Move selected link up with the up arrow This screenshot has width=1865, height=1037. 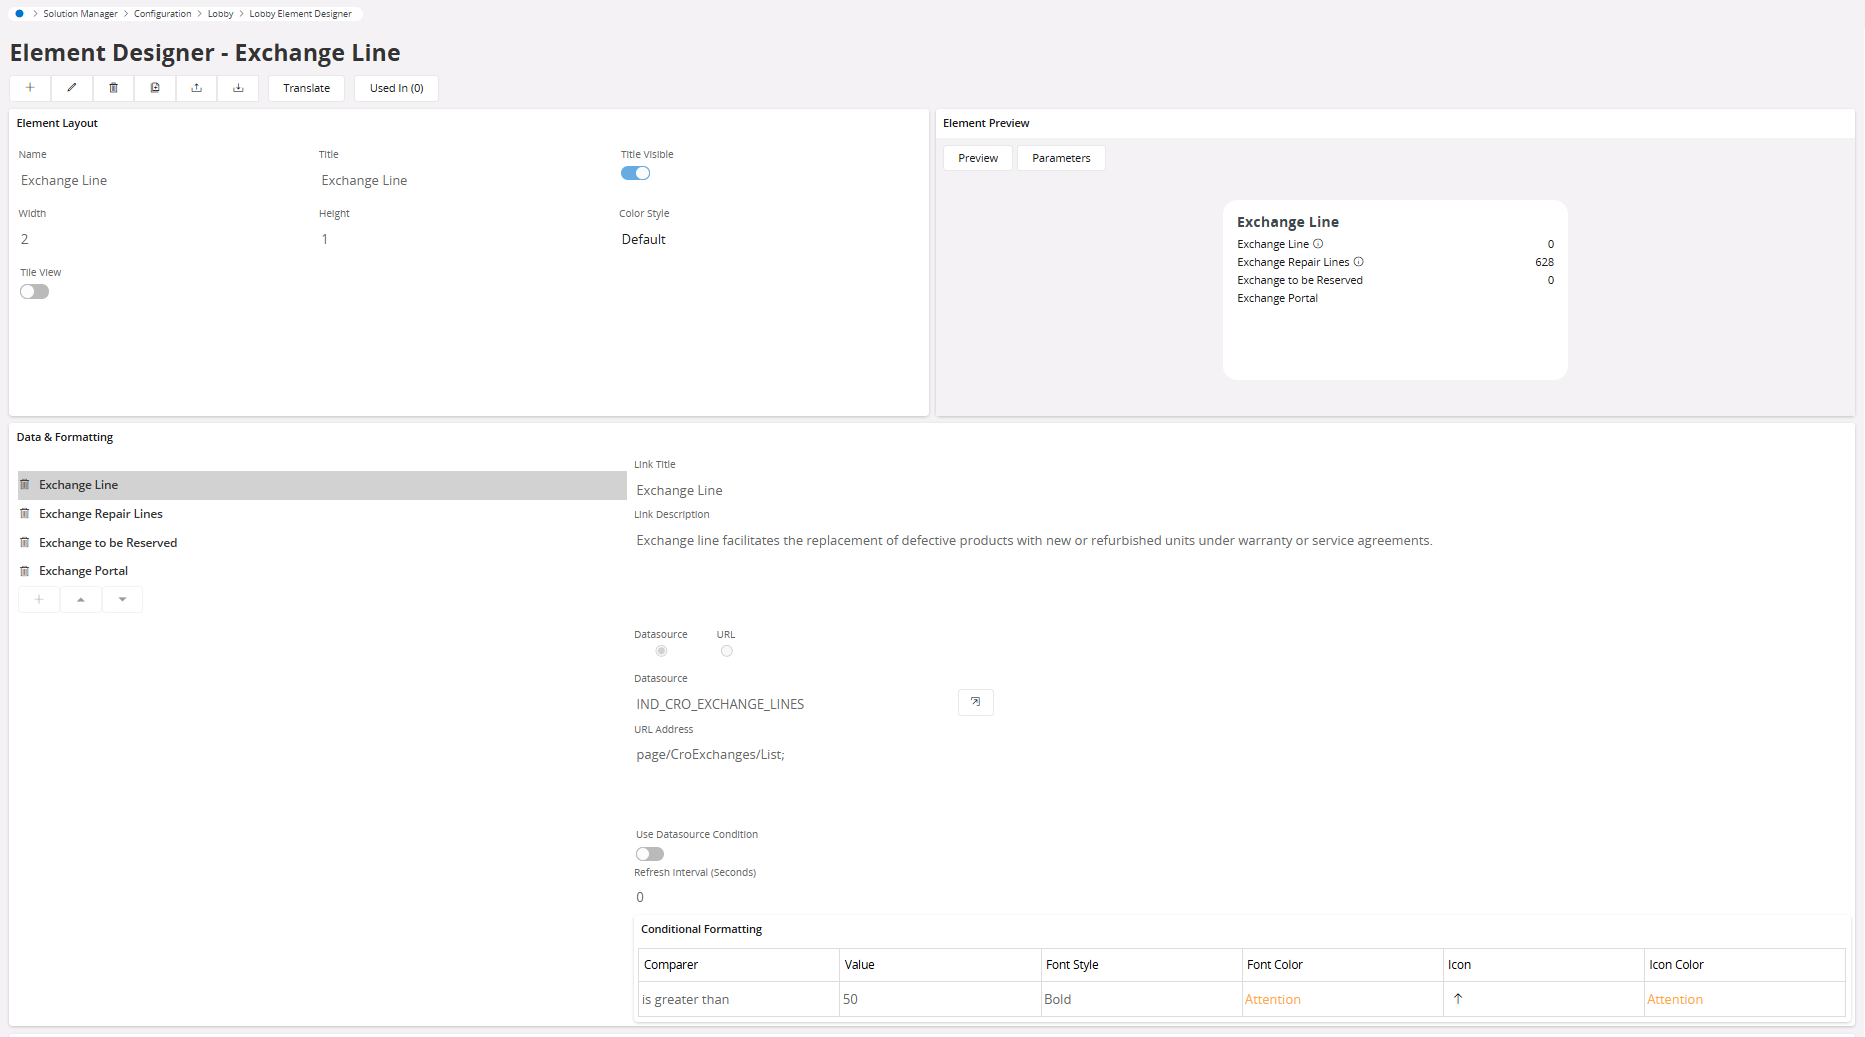[x=81, y=600]
